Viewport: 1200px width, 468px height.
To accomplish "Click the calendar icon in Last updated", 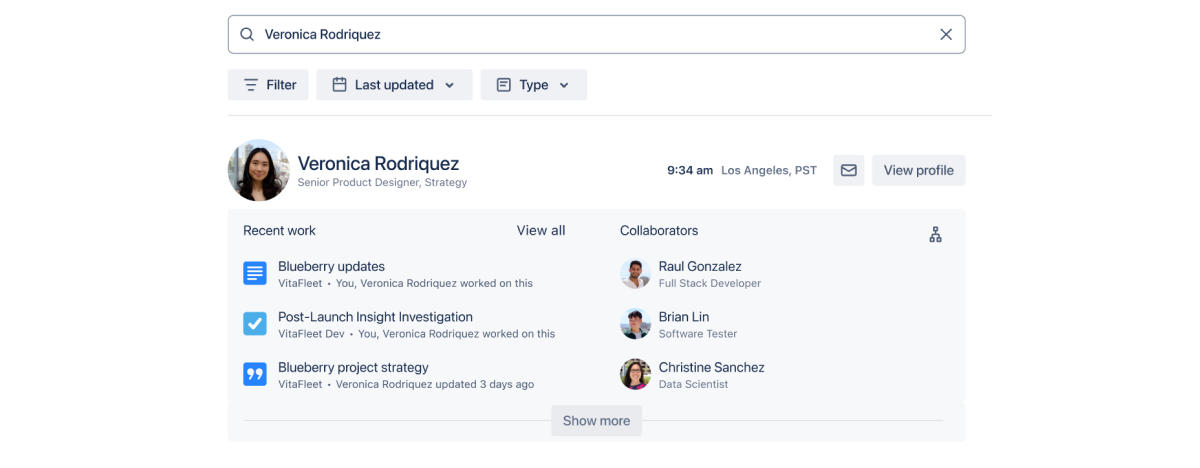I will 339,85.
